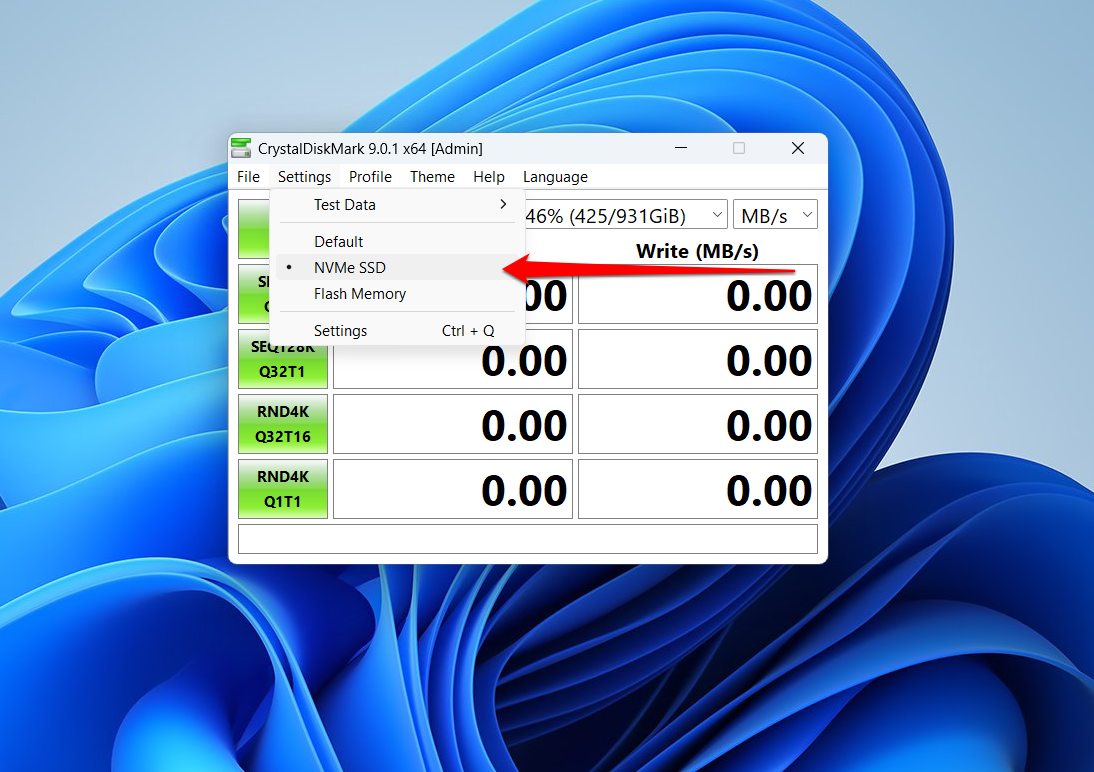Open the Theme menu
1094x772 pixels.
tap(432, 177)
